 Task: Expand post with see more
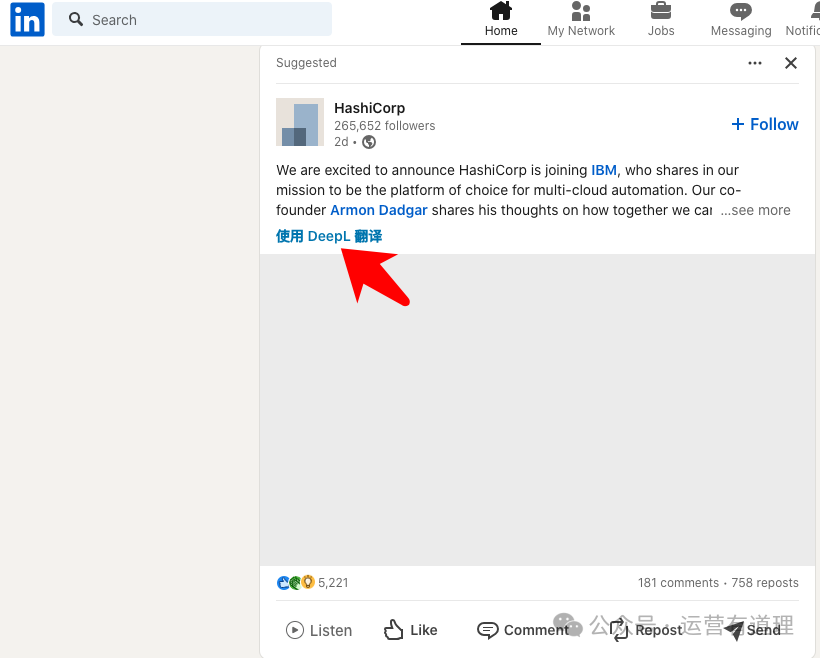click(x=756, y=210)
